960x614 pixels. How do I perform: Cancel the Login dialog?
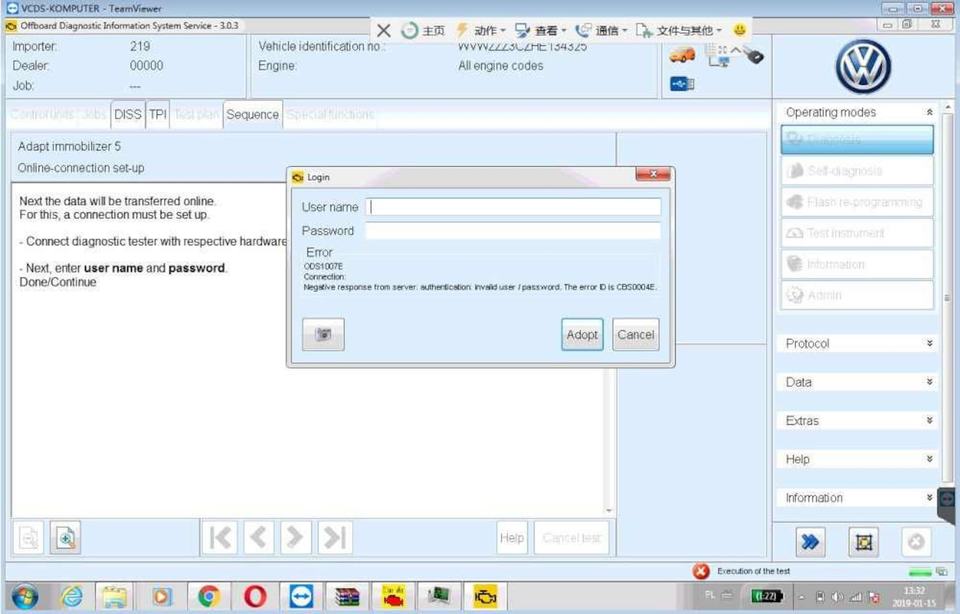tap(636, 334)
